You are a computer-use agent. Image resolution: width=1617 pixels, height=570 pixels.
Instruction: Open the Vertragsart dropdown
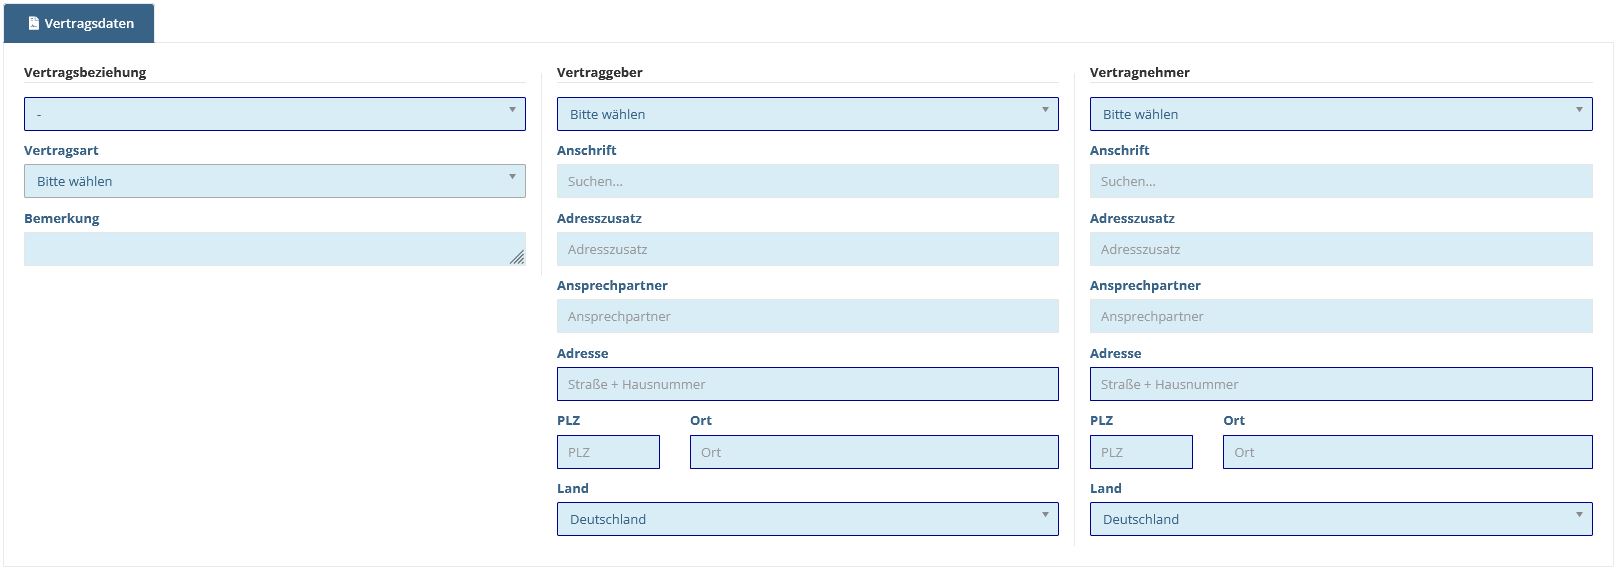point(275,181)
